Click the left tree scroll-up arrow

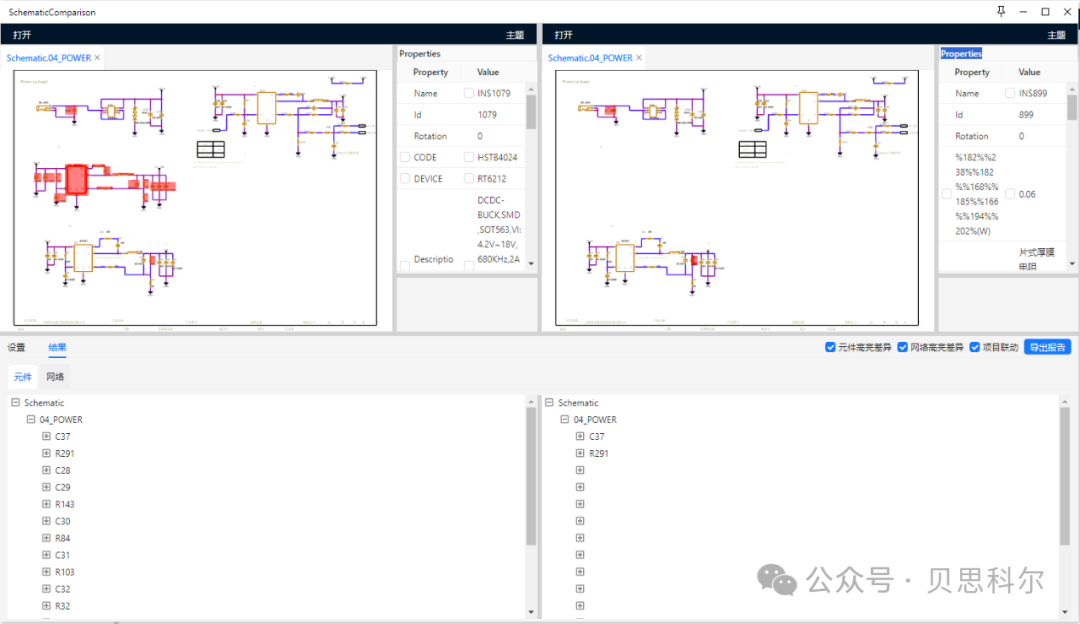point(531,402)
